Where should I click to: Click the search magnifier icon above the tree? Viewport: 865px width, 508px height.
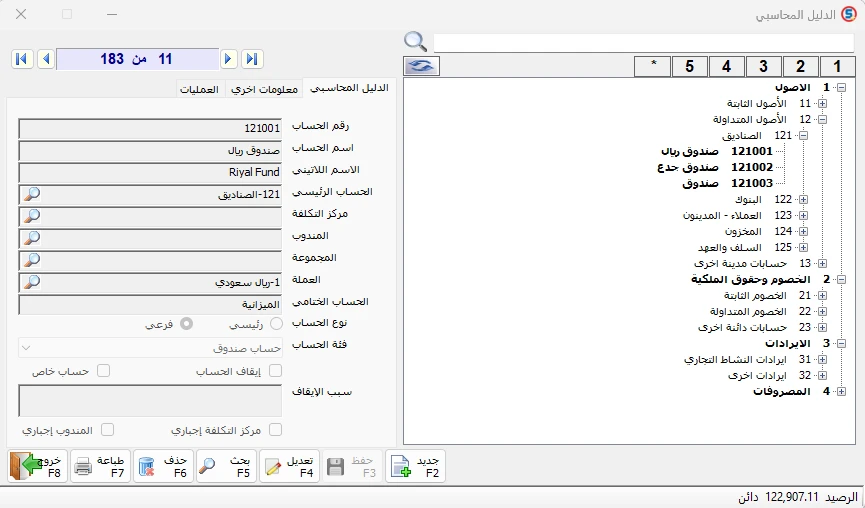point(415,41)
